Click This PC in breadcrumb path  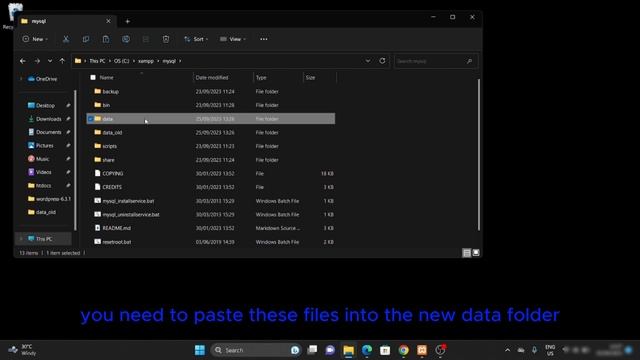(98, 61)
